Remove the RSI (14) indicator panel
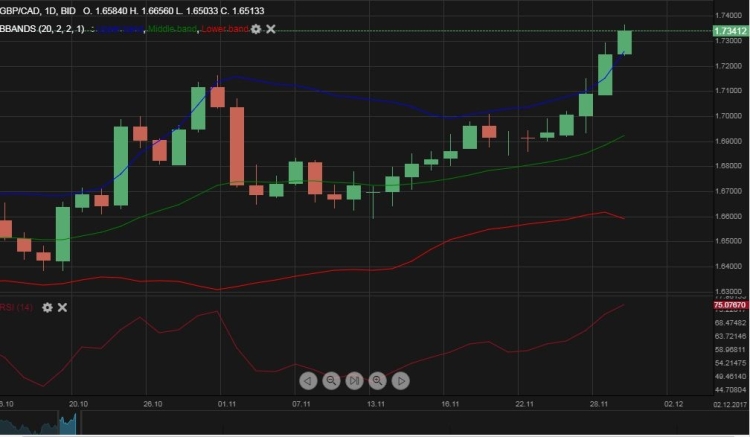 62,307
